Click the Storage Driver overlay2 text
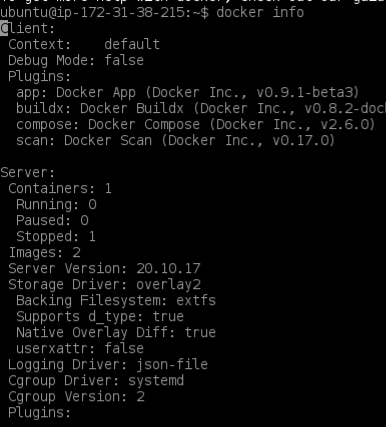 coord(104,285)
